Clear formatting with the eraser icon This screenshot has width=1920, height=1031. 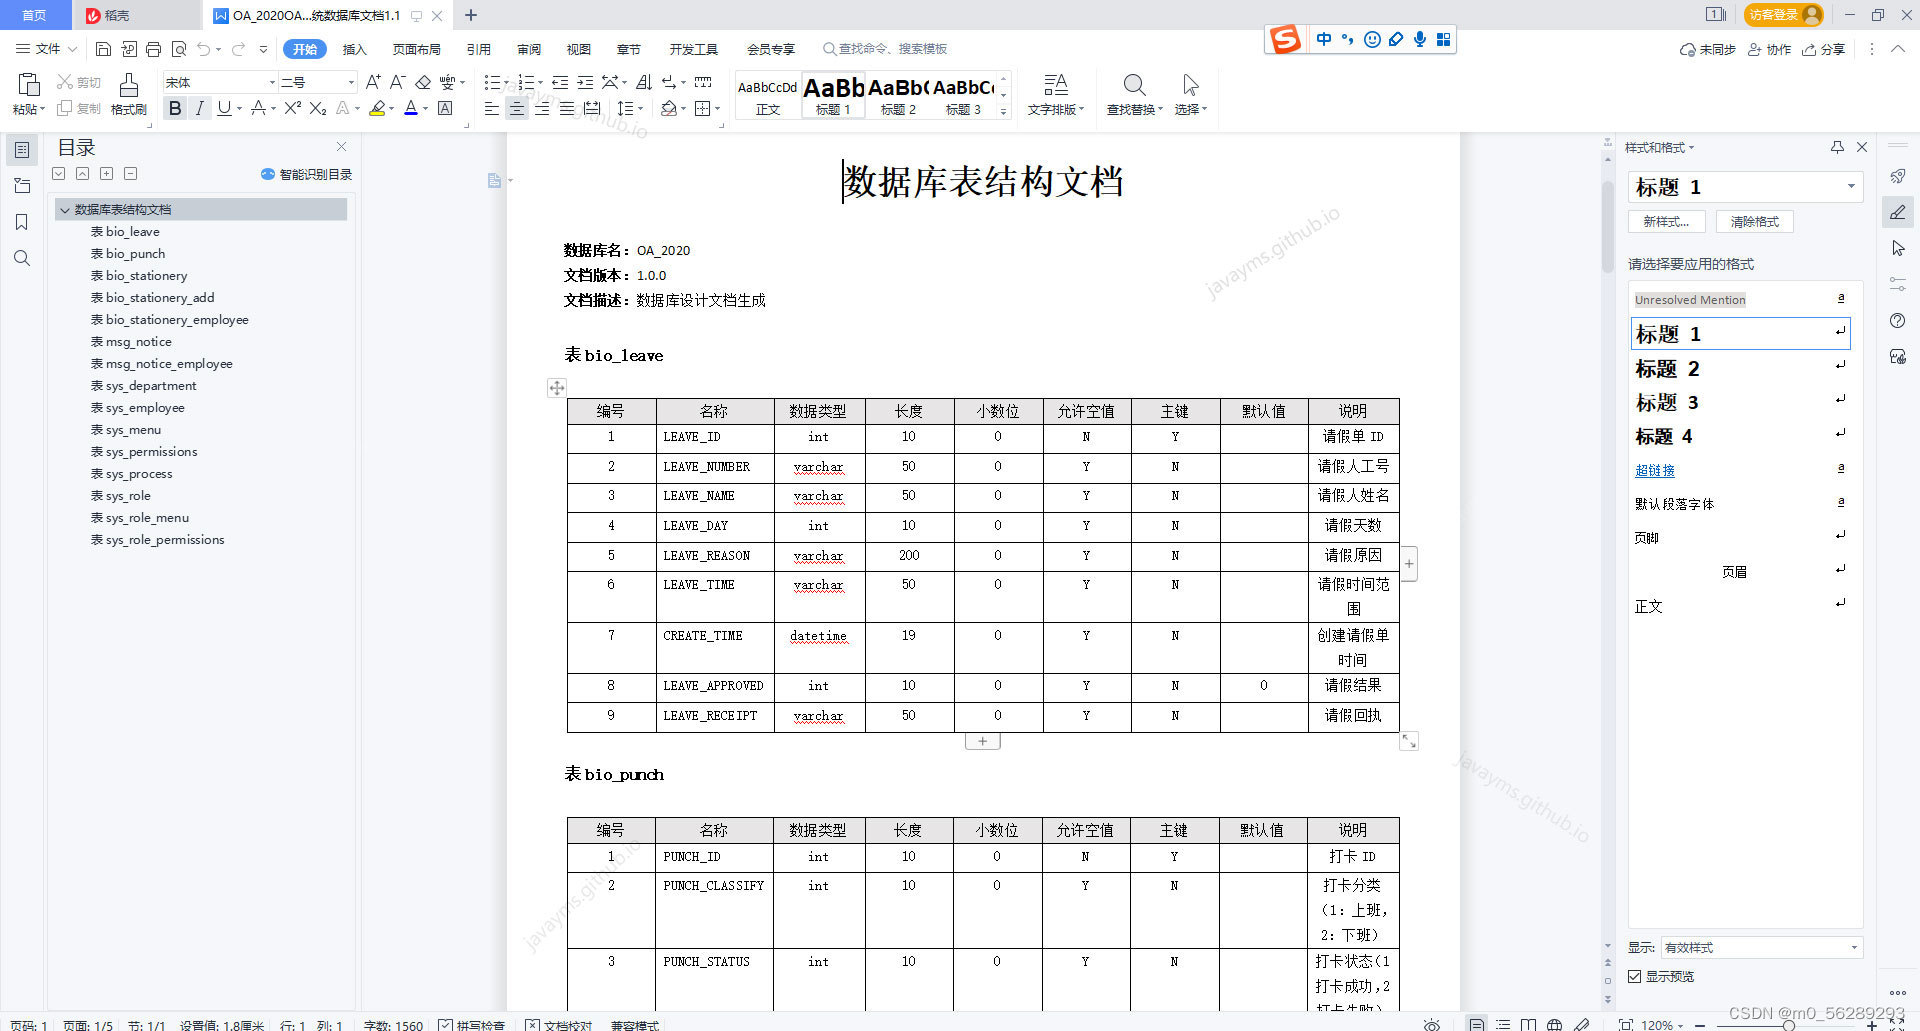pyautogui.click(x=423, y=82)
